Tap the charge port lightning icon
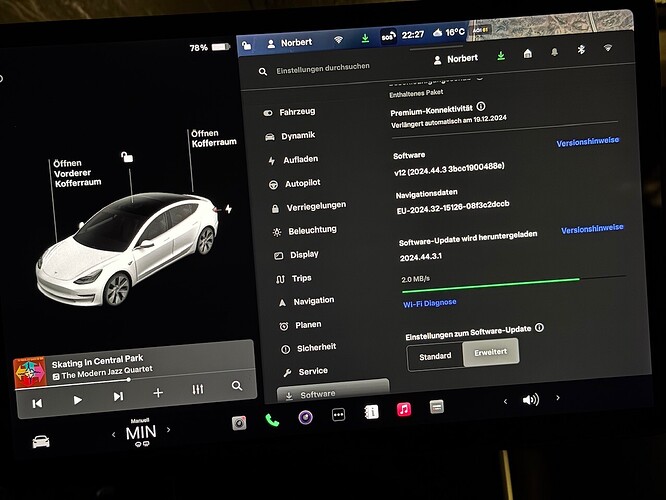The height and width of the screenshot is (500, 666). click(229, 209)
